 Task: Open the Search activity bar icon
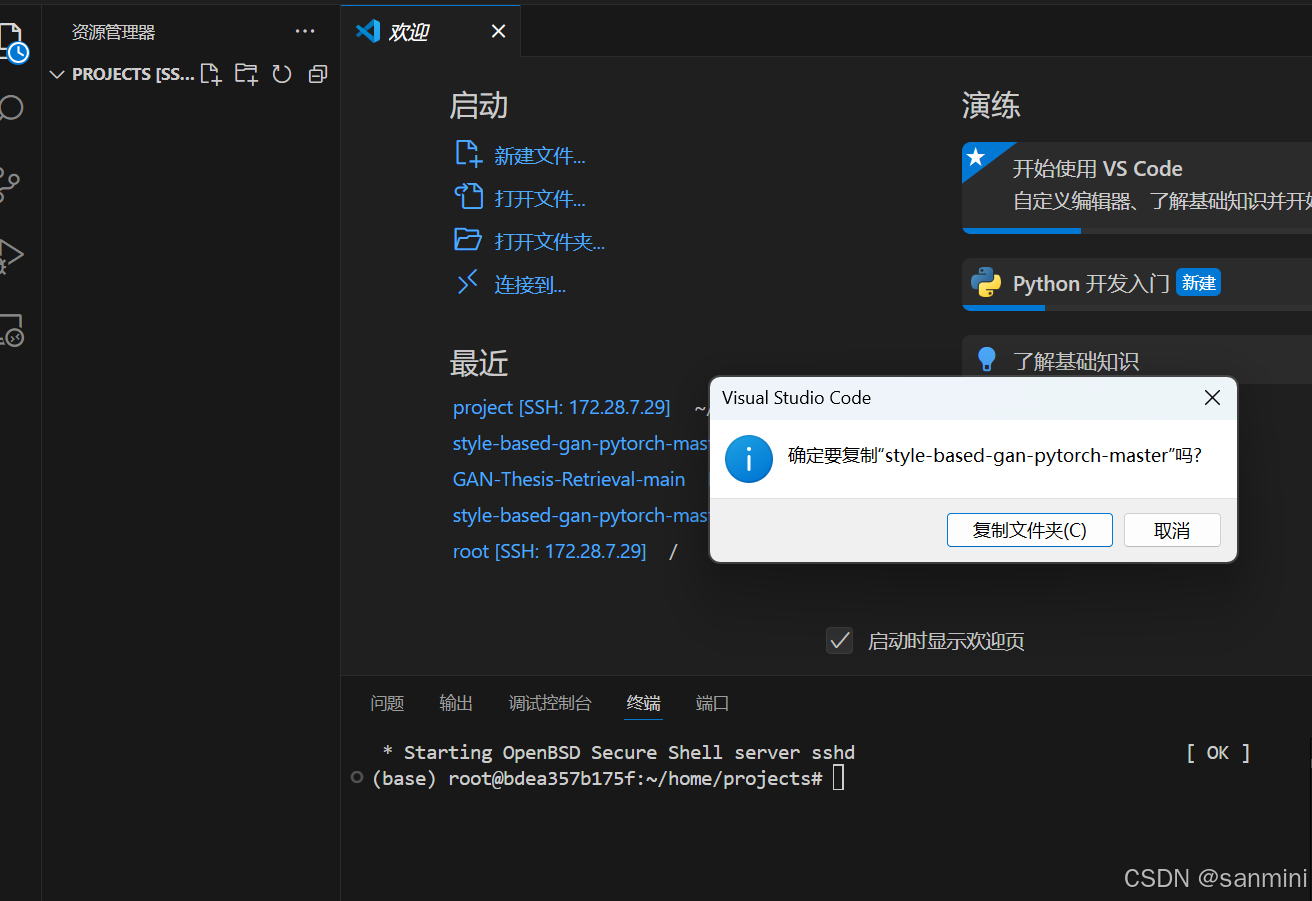click(11, 108)
